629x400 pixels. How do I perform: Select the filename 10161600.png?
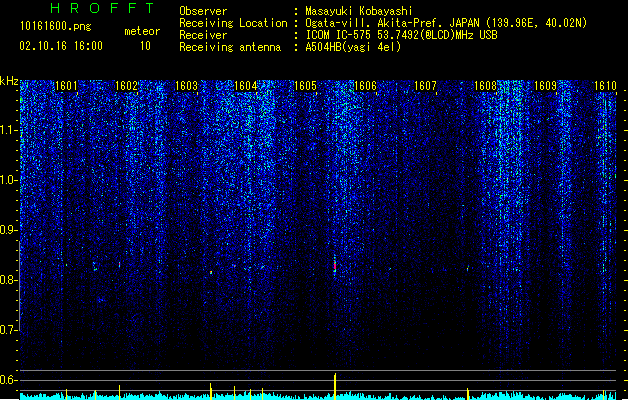[x=56, y=27]
